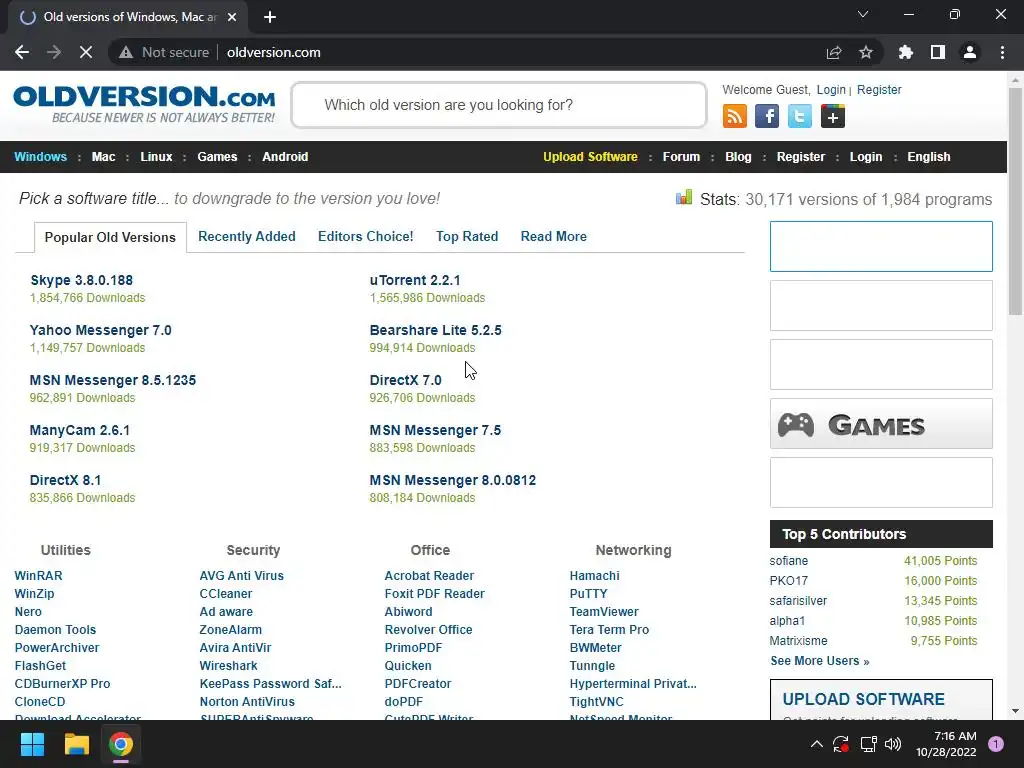
Task: Click Register link beside Welcome Guest
Action: 879,89
